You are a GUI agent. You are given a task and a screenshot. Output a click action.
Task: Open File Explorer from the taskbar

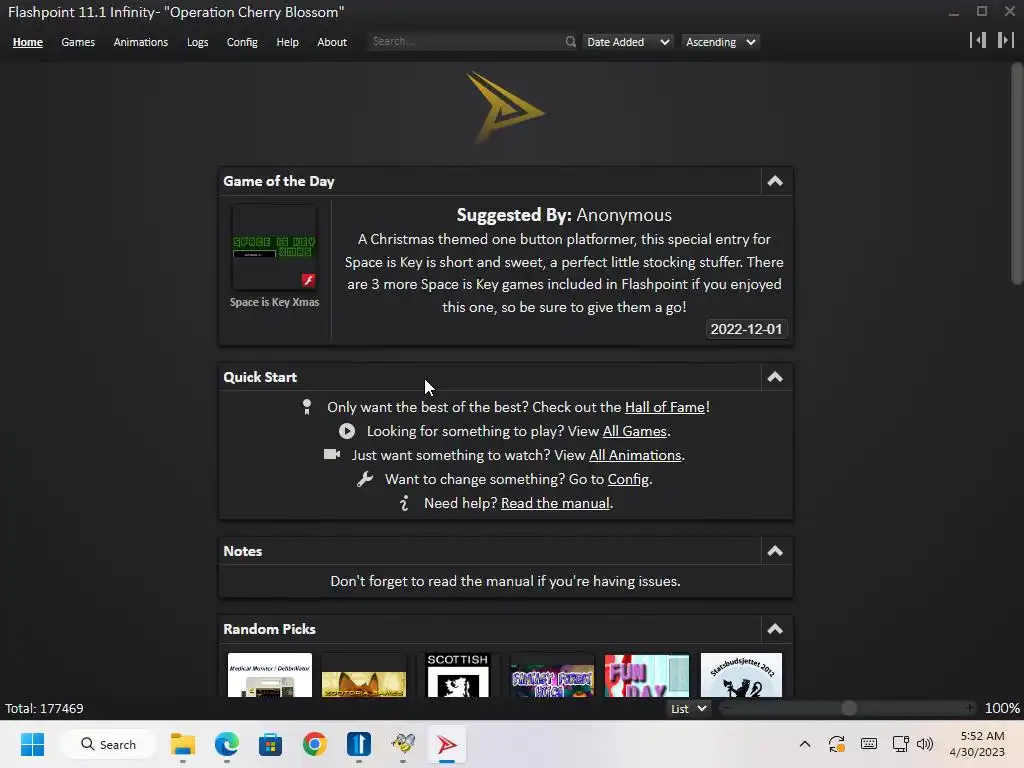[183, 744]
